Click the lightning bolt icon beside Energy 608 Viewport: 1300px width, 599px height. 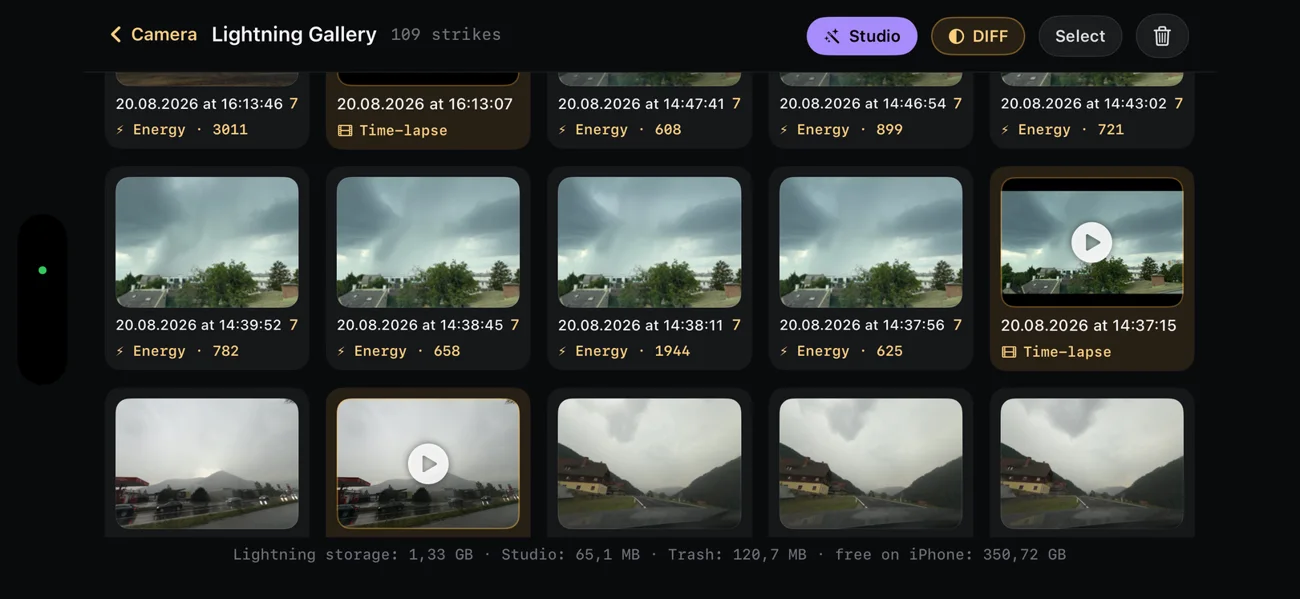coord(563,130)
